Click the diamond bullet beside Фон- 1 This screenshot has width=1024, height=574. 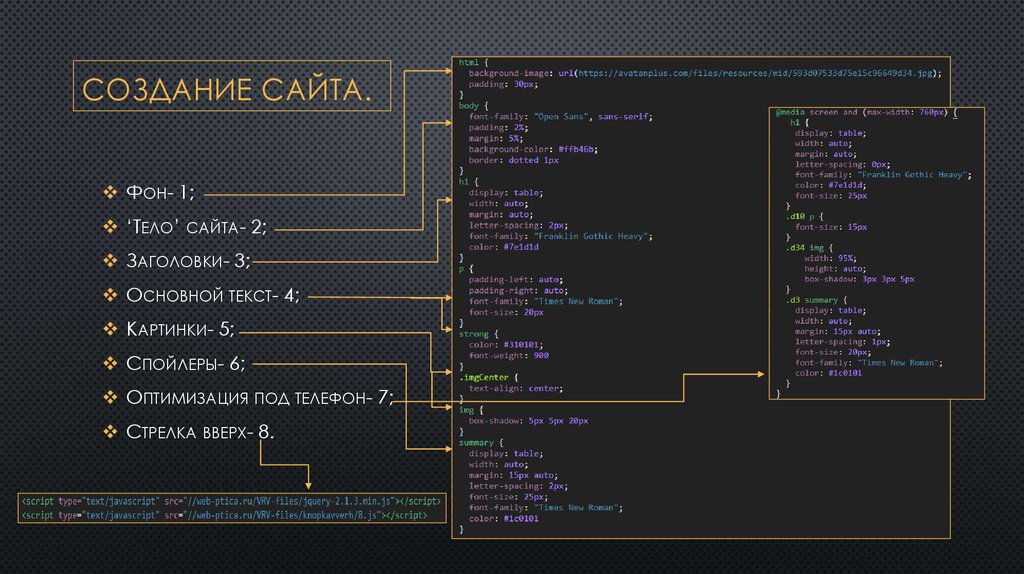click(x=111, y=193)
